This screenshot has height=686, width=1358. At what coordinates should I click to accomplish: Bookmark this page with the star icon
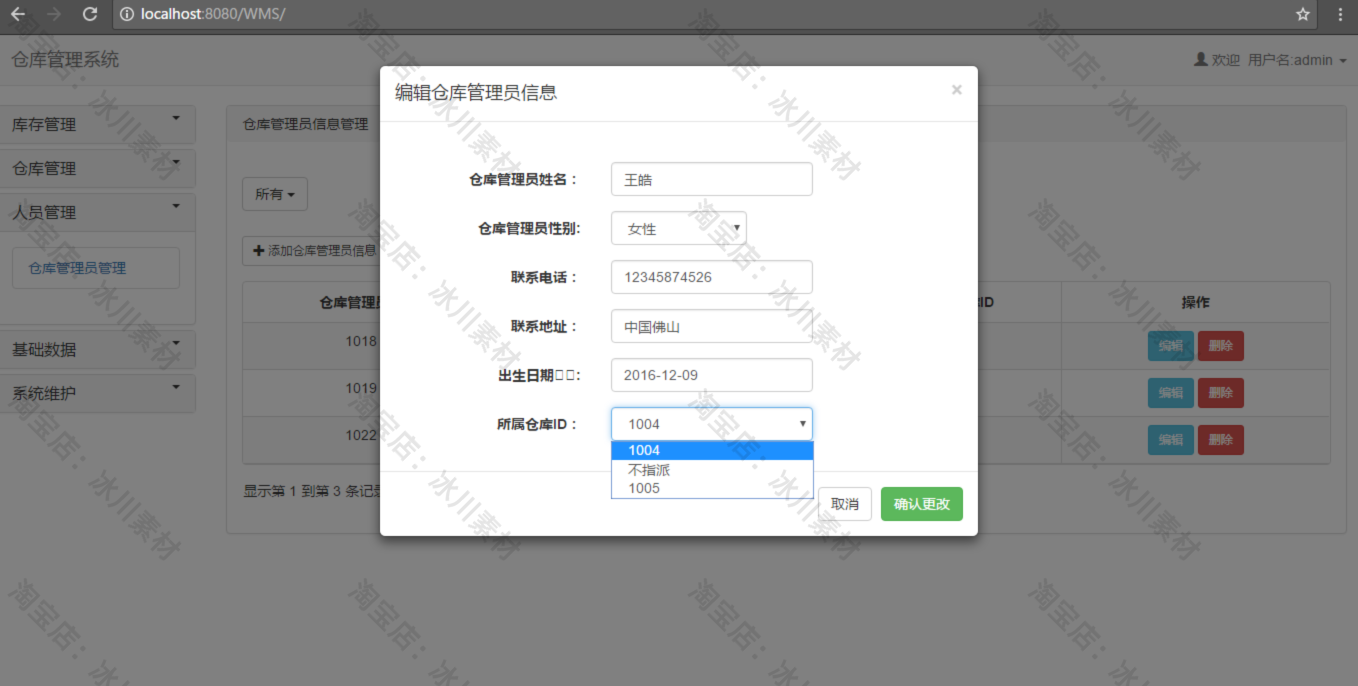[1303, 14]
